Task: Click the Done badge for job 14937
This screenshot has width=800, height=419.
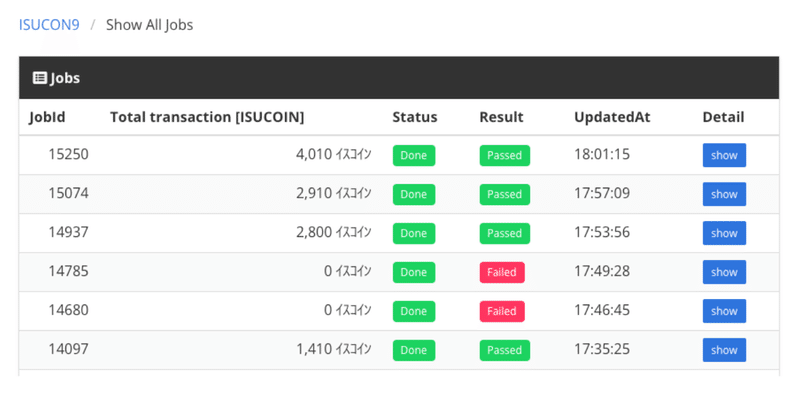Action: click(414, 233)
